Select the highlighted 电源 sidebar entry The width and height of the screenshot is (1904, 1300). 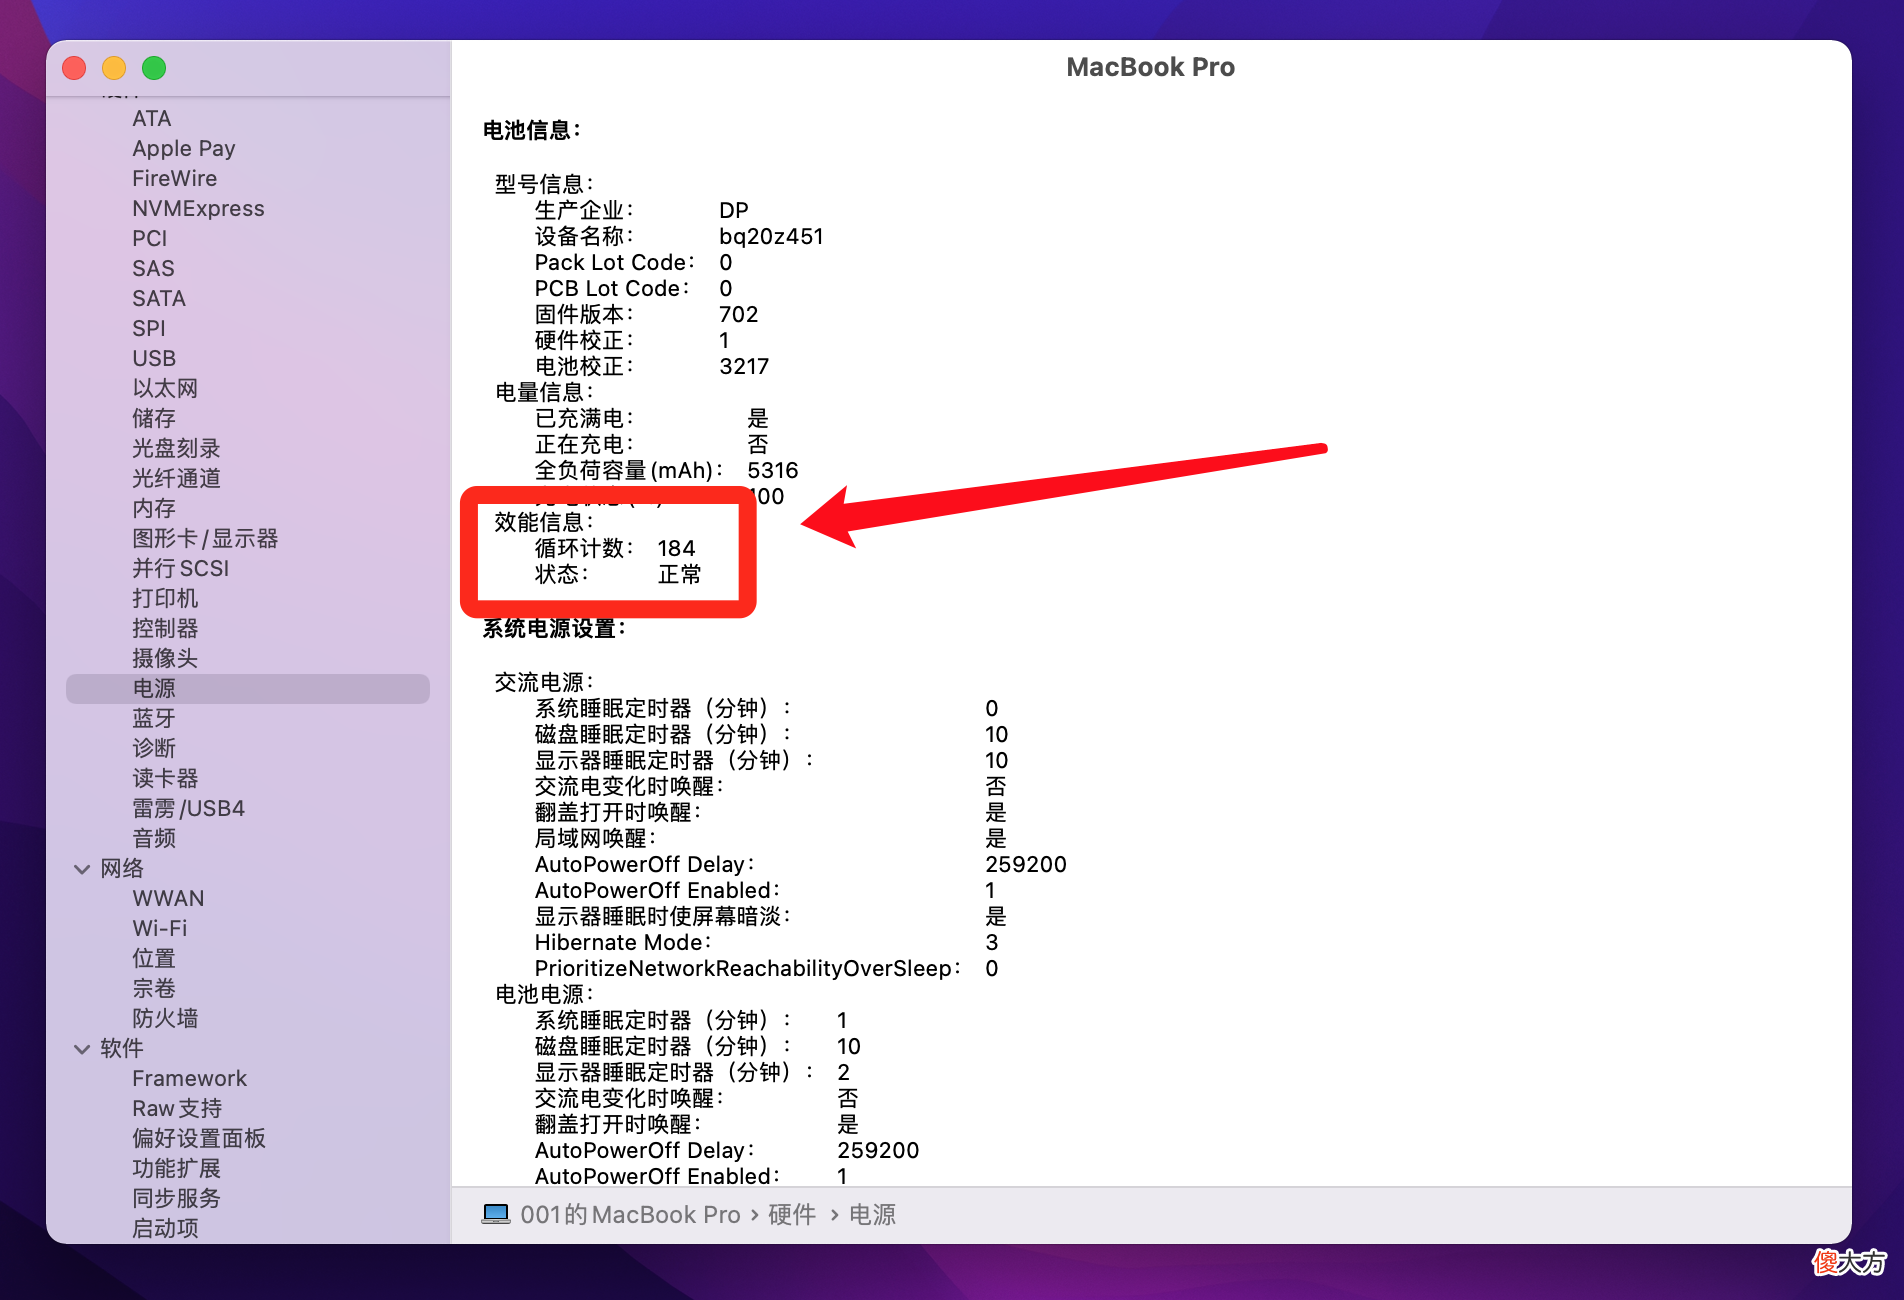coord(248,688)
